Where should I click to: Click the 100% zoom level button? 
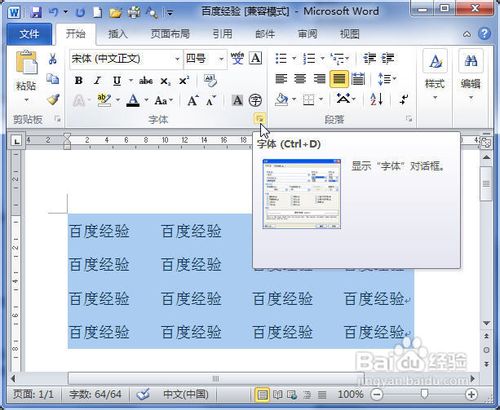pyautogui.click(x=350, y=395)
